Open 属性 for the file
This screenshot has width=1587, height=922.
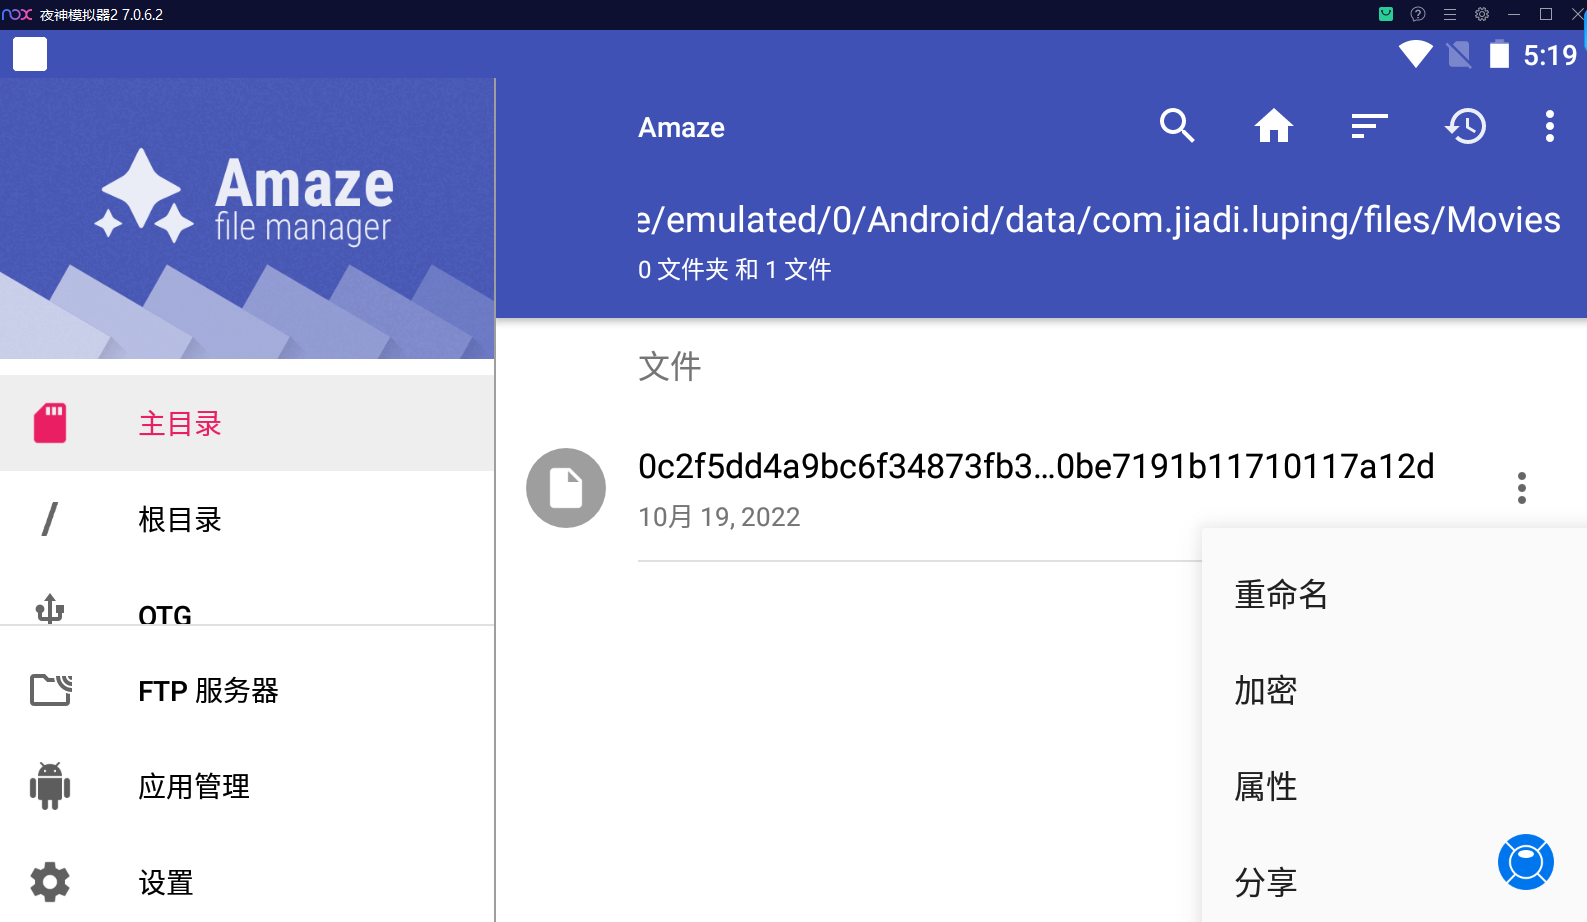coord(1266,787)
